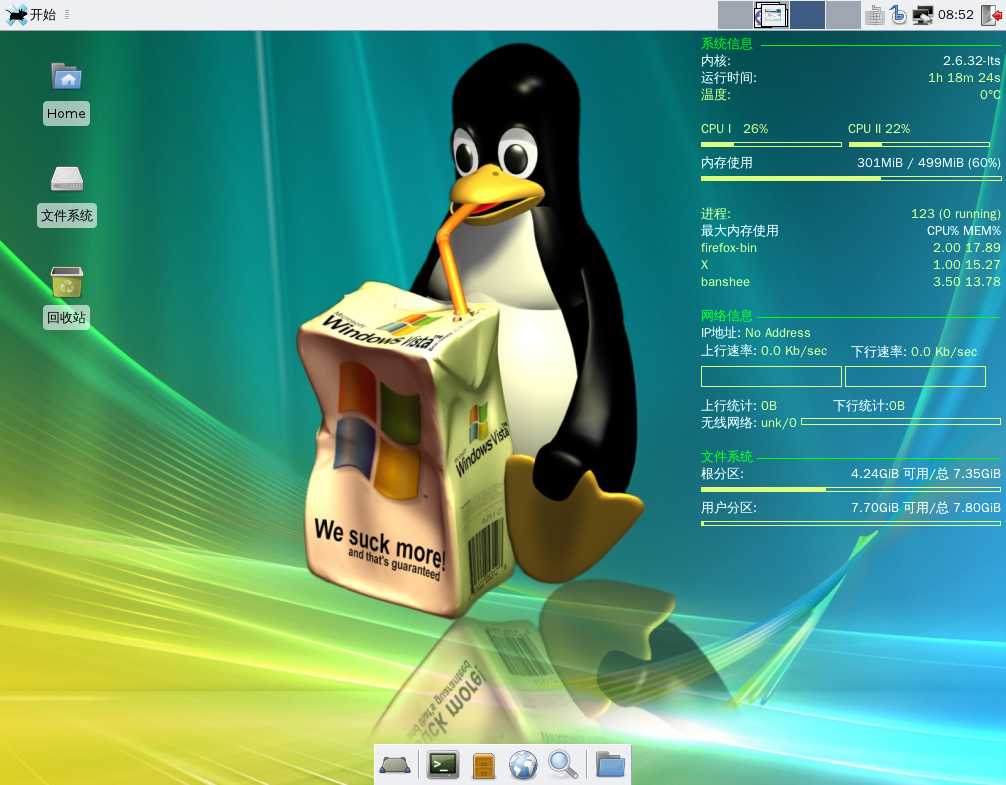
Task: Open the network monitors tray icon
Action: coord(923,15)
